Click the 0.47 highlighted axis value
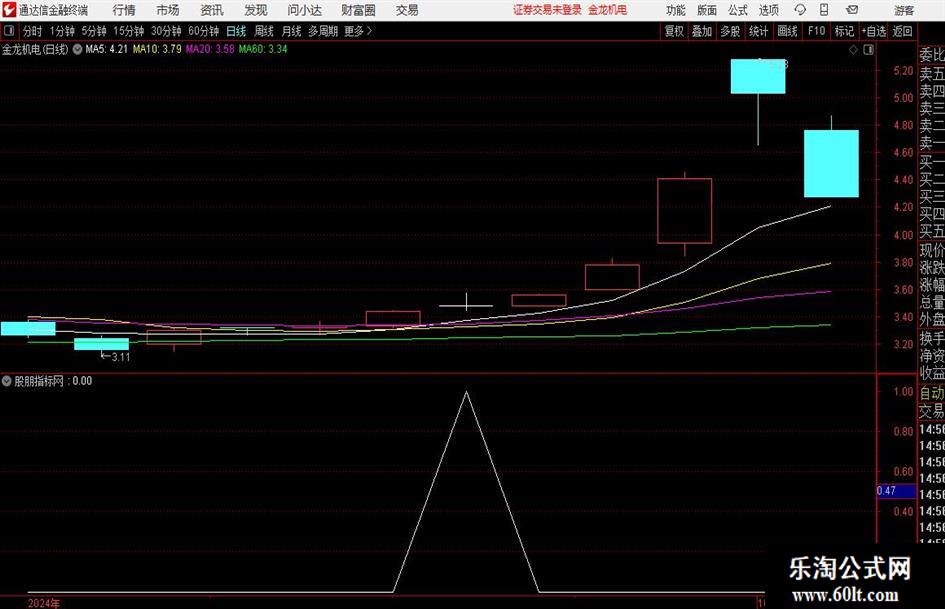The height and width of the screenshot is (609, 945). click(x=896, y=491)
